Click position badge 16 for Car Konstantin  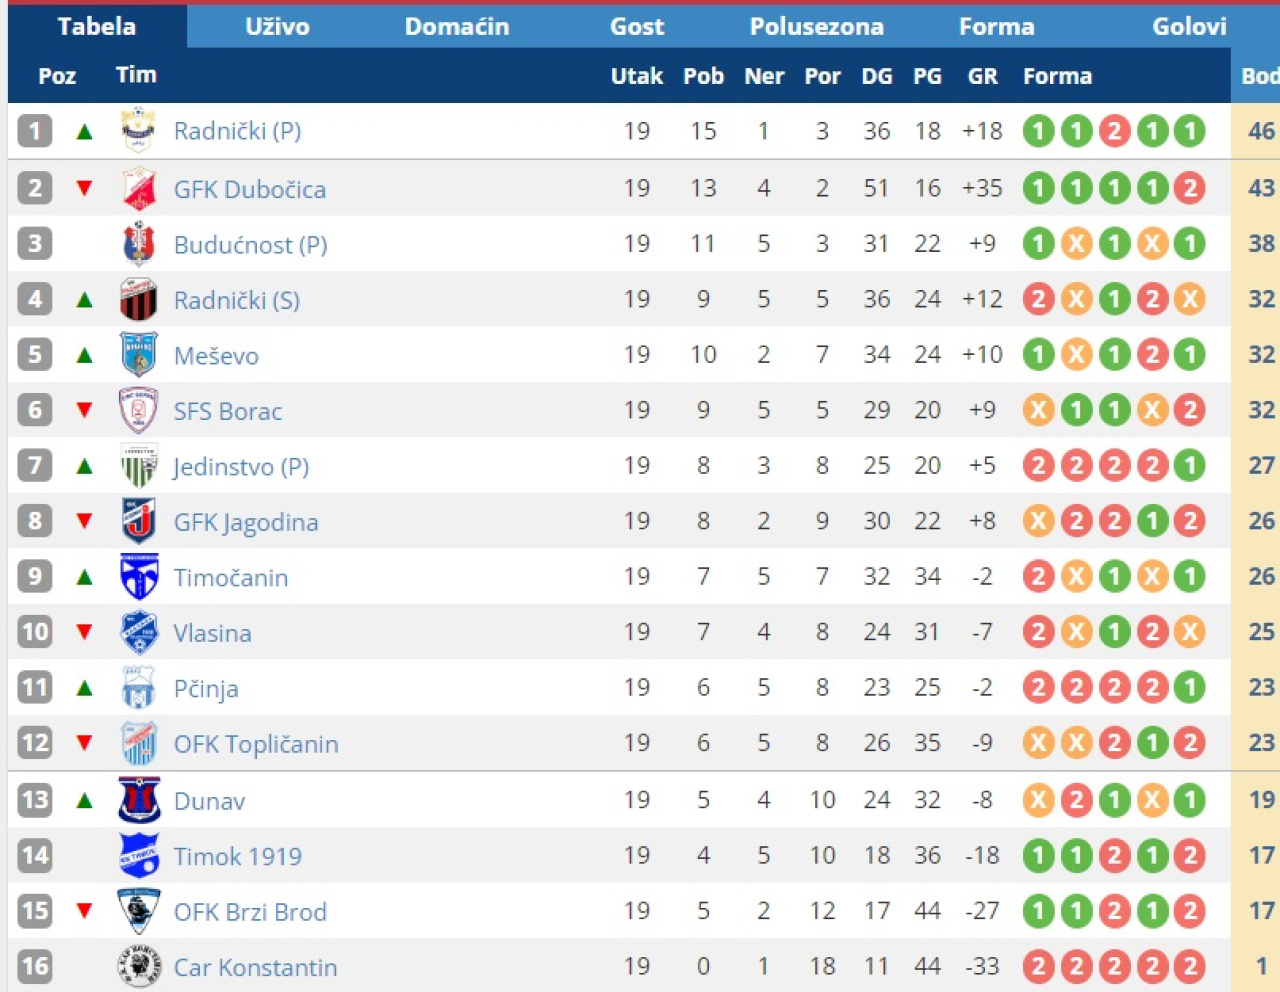[x=34, y=966]
